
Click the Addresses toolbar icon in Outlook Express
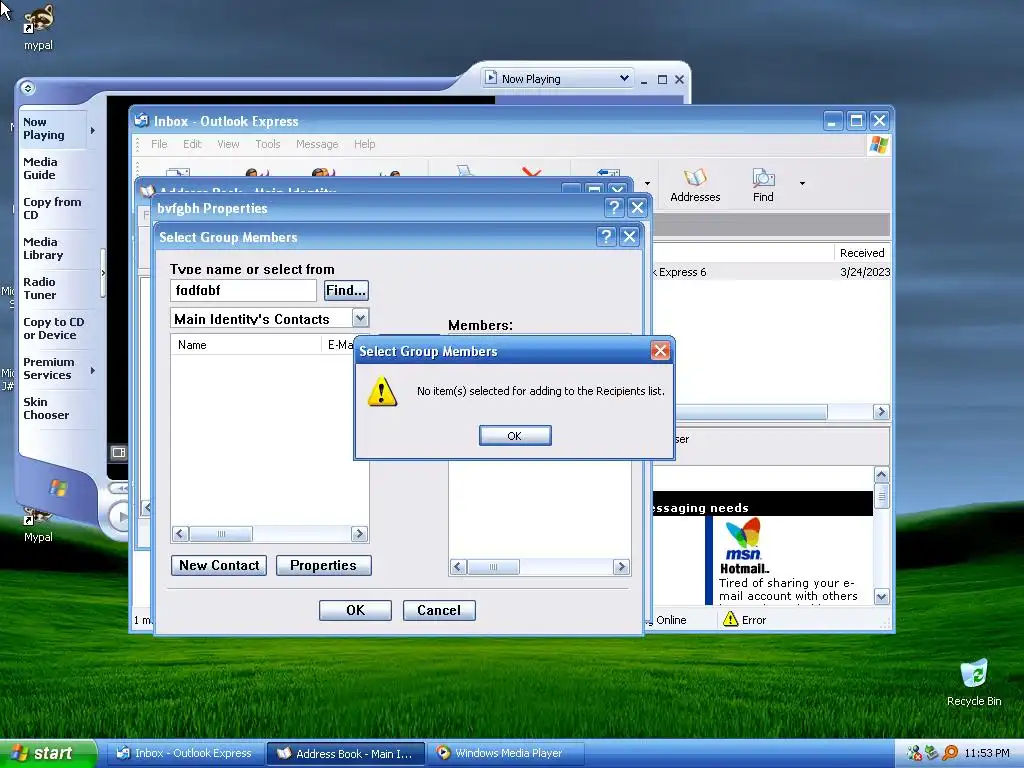(x=695, y=185)
